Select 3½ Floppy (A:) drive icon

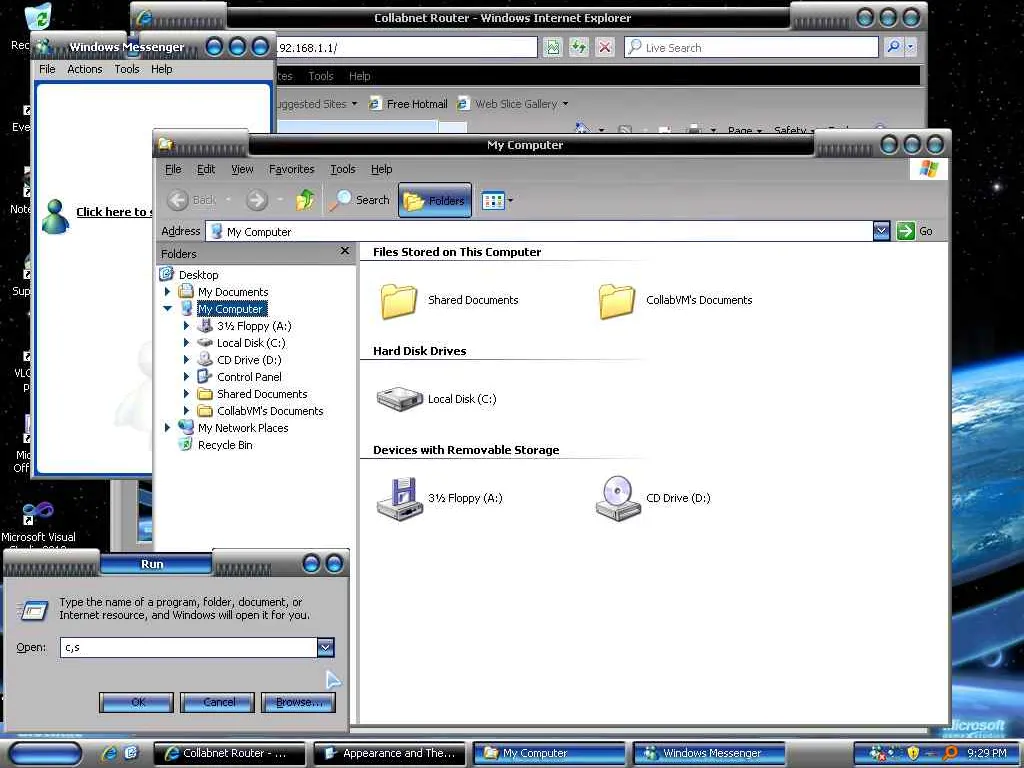tap(399, 499)
